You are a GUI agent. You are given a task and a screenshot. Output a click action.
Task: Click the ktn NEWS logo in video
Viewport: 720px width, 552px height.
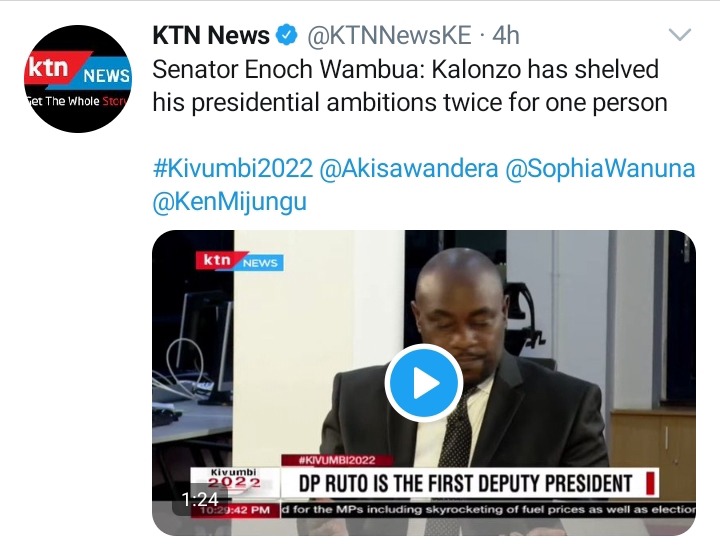[x=239, y=261]
